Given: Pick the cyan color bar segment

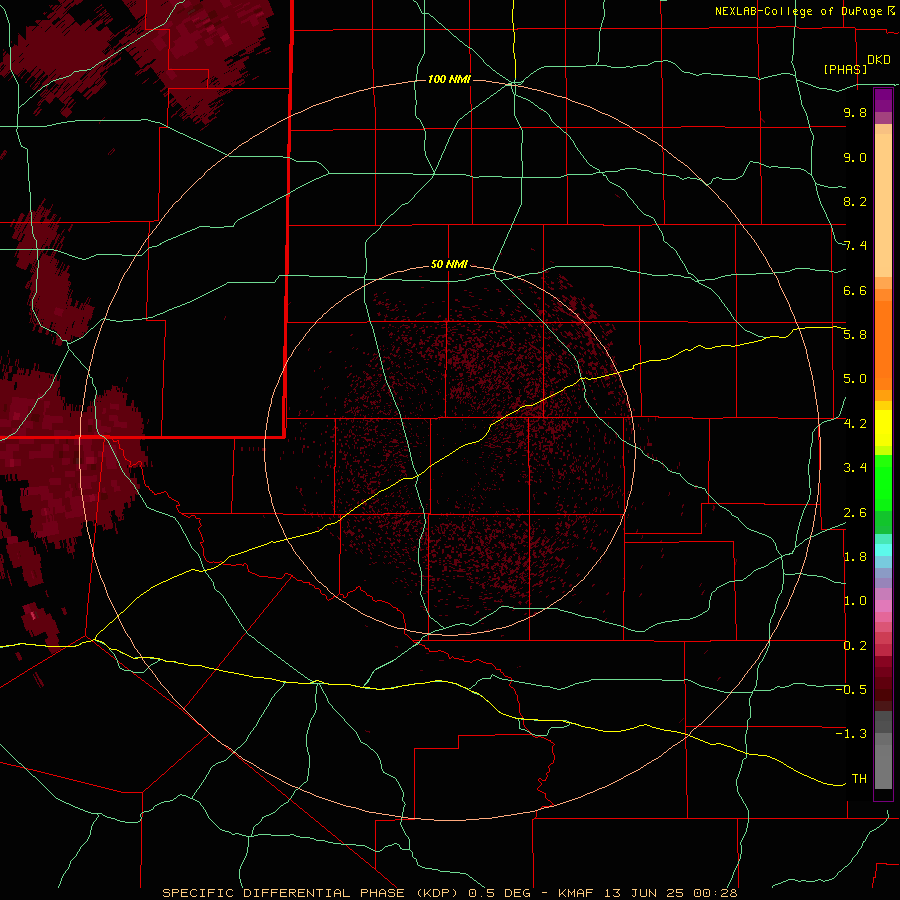Looking at the screenshot, I should 883,550.
